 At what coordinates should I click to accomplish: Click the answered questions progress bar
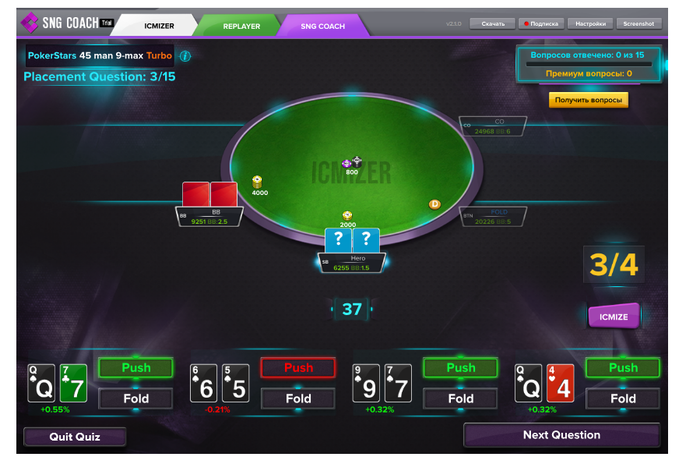click(588, 64)
